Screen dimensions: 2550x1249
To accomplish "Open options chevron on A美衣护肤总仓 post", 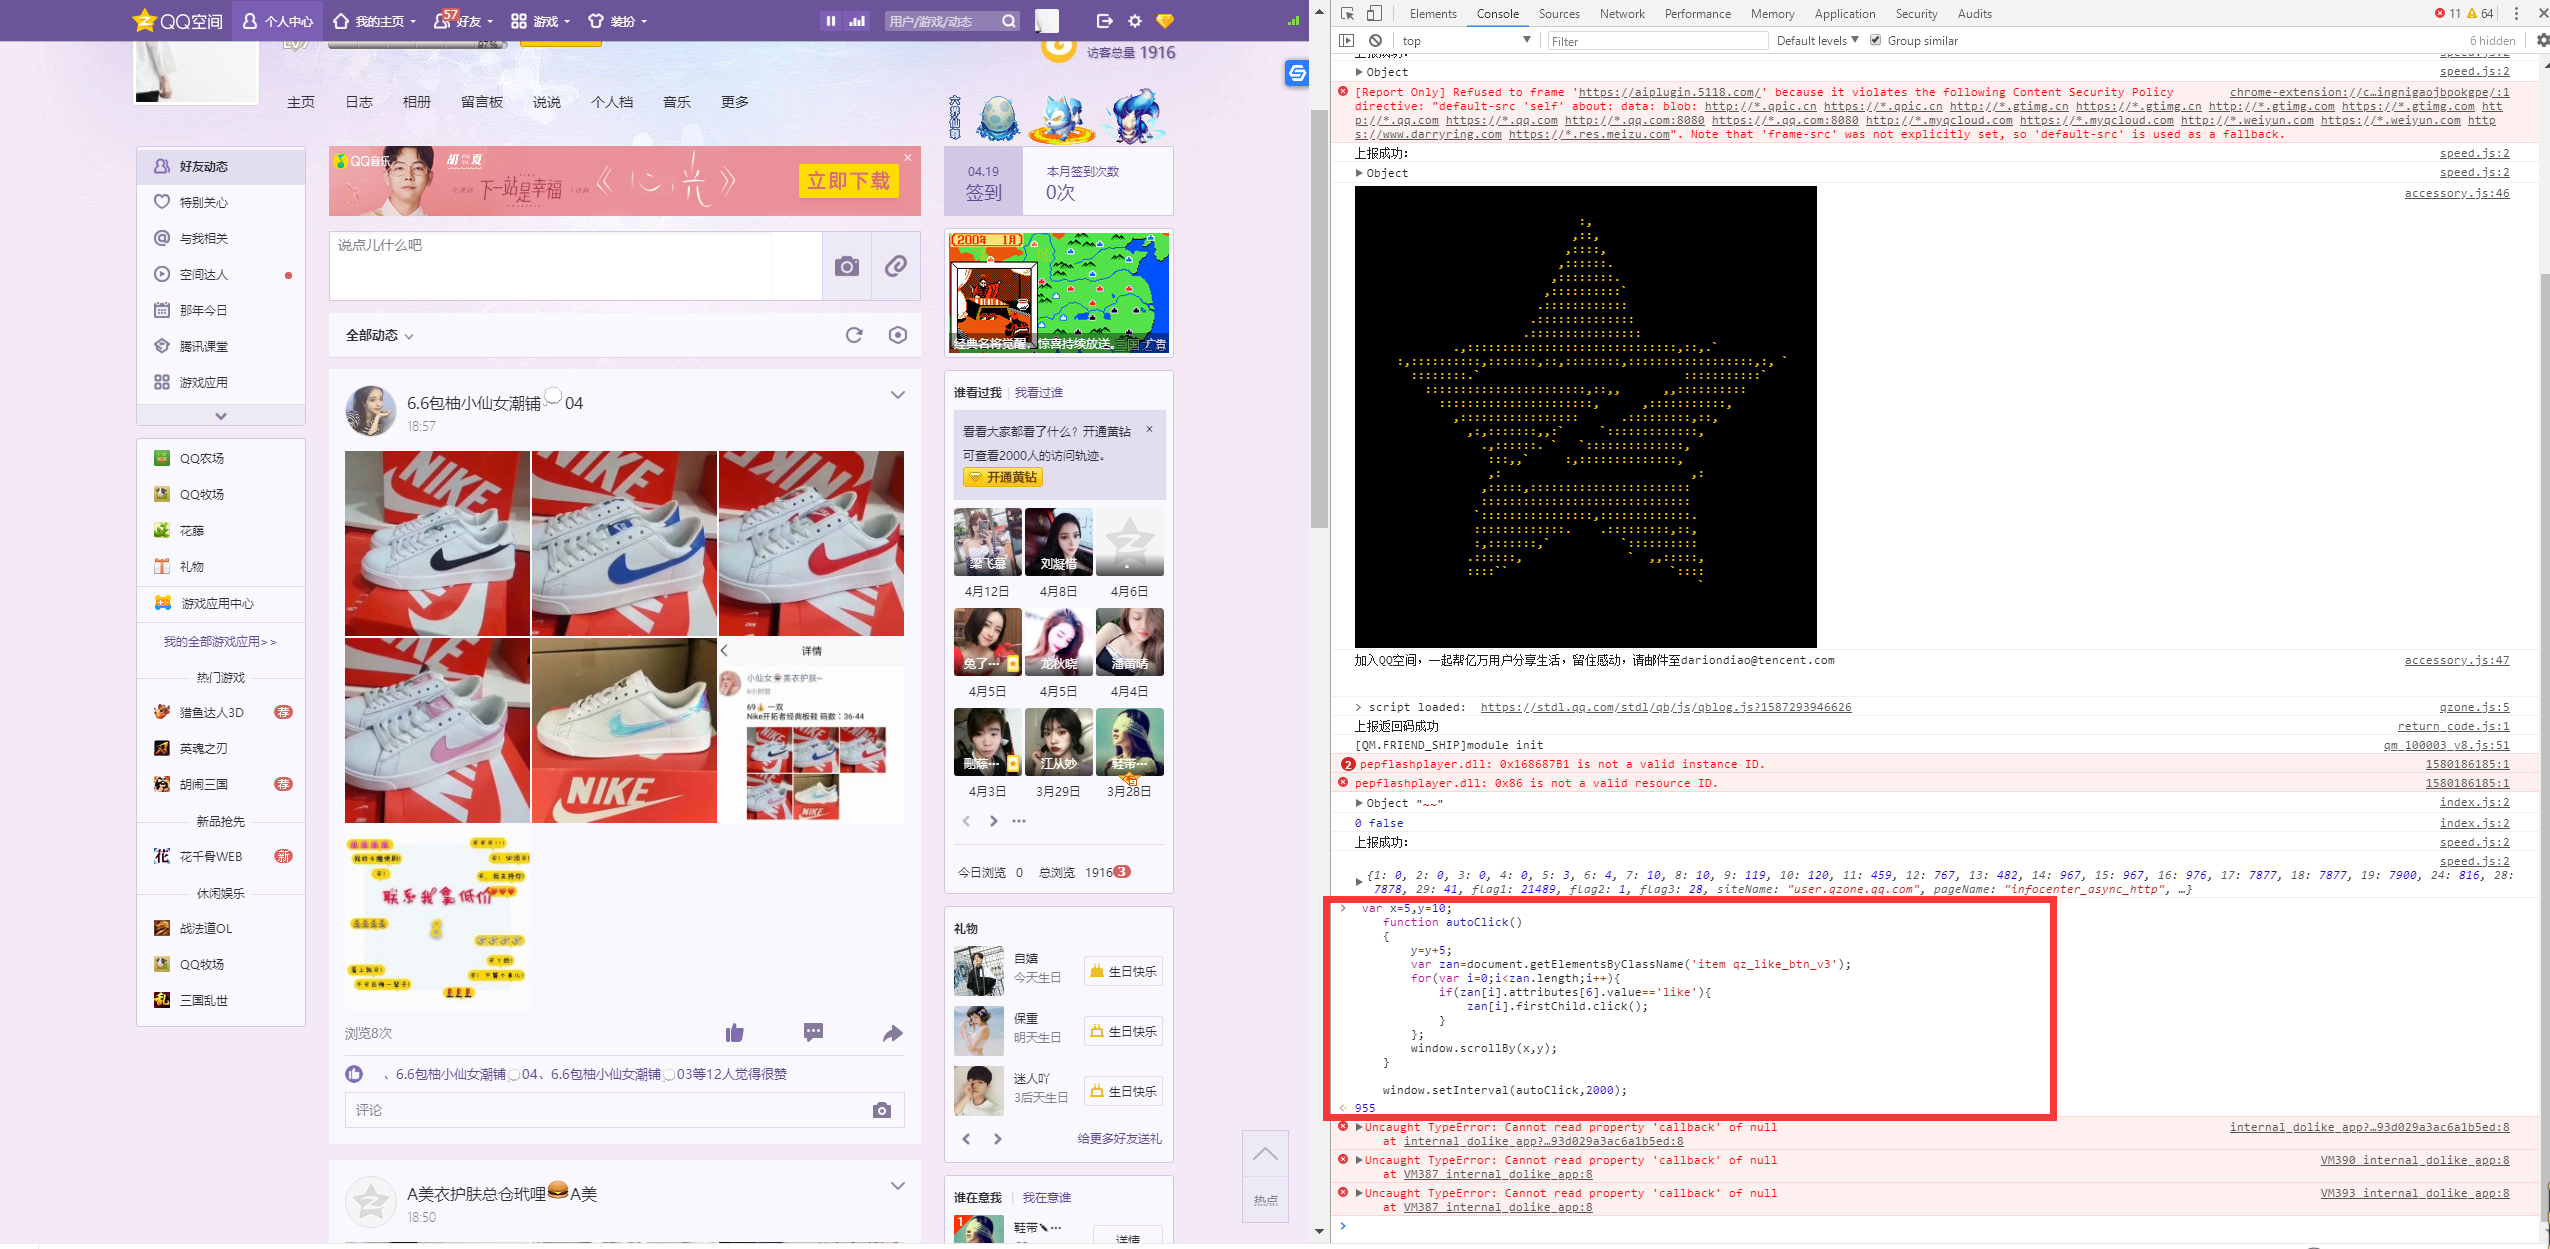I will coord(898,1186).
